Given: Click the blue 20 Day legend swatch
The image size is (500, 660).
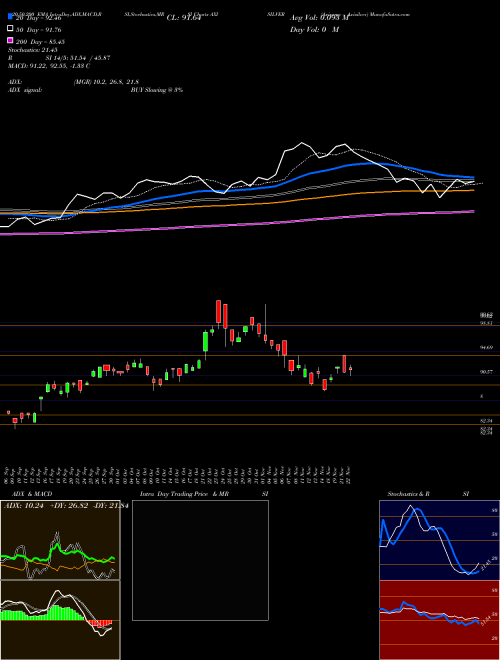Looking at the screenshot, I should pos(10,16).
